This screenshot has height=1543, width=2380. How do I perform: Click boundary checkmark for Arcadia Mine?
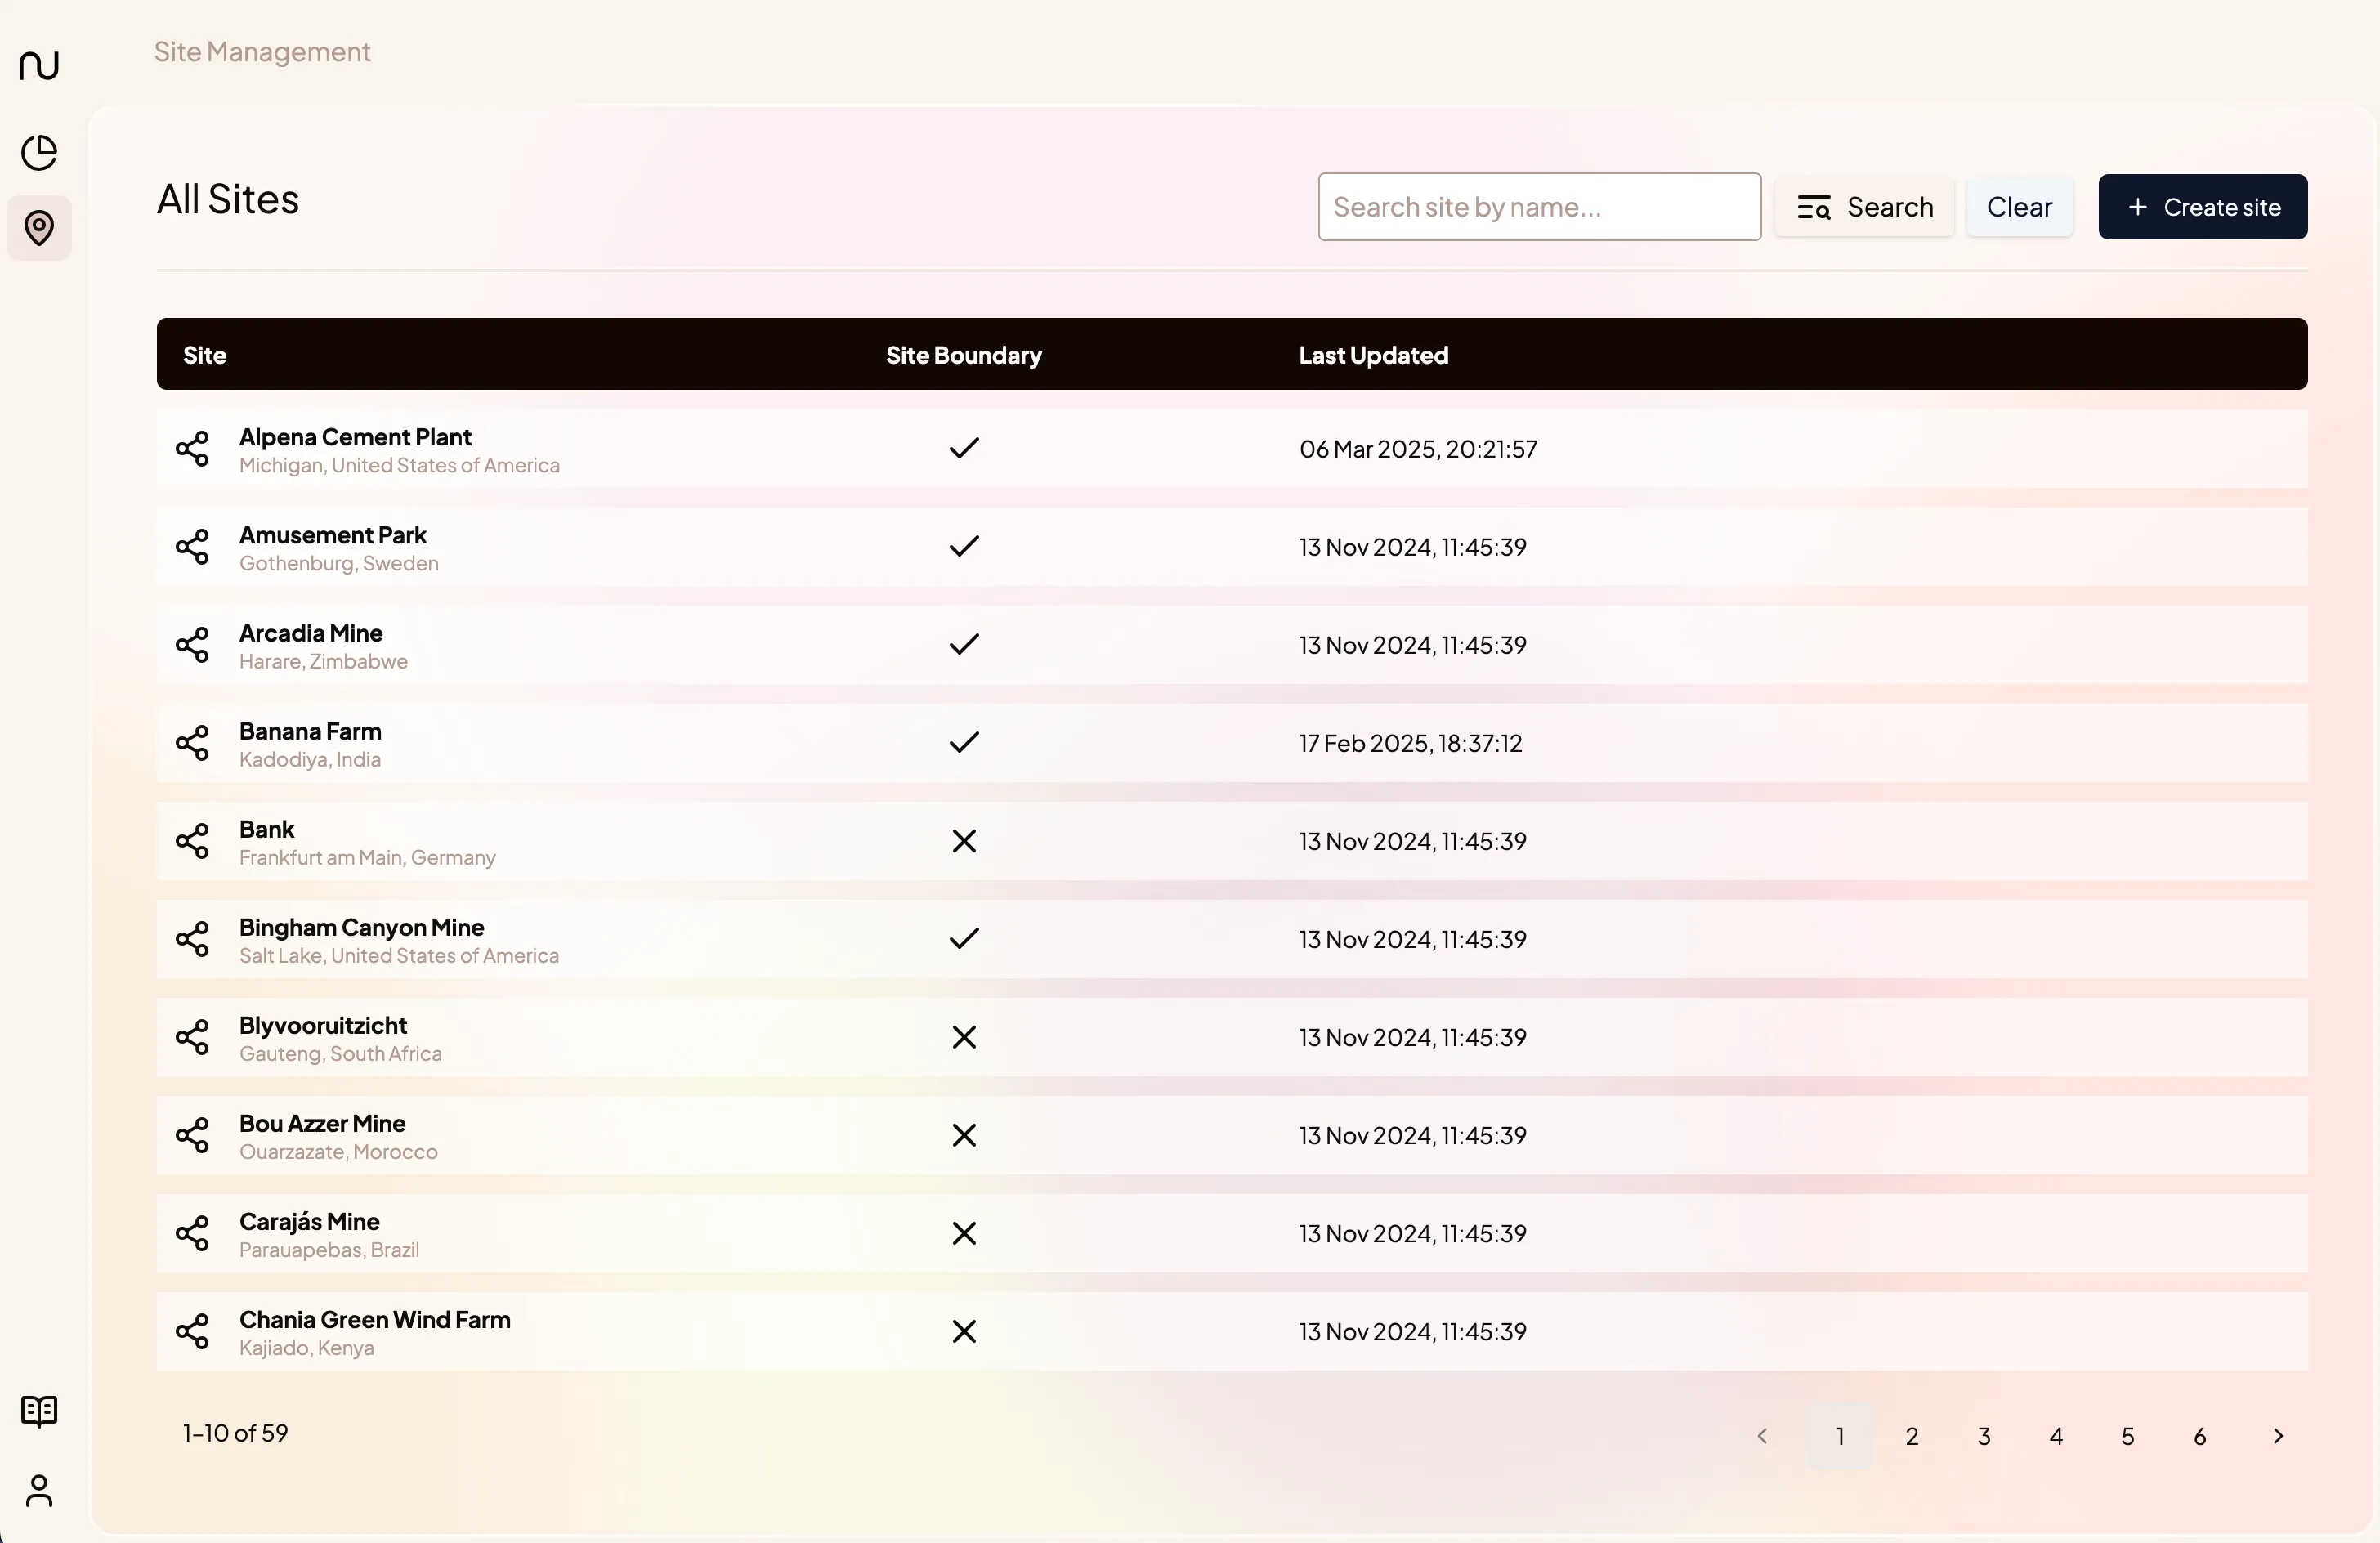964,644
